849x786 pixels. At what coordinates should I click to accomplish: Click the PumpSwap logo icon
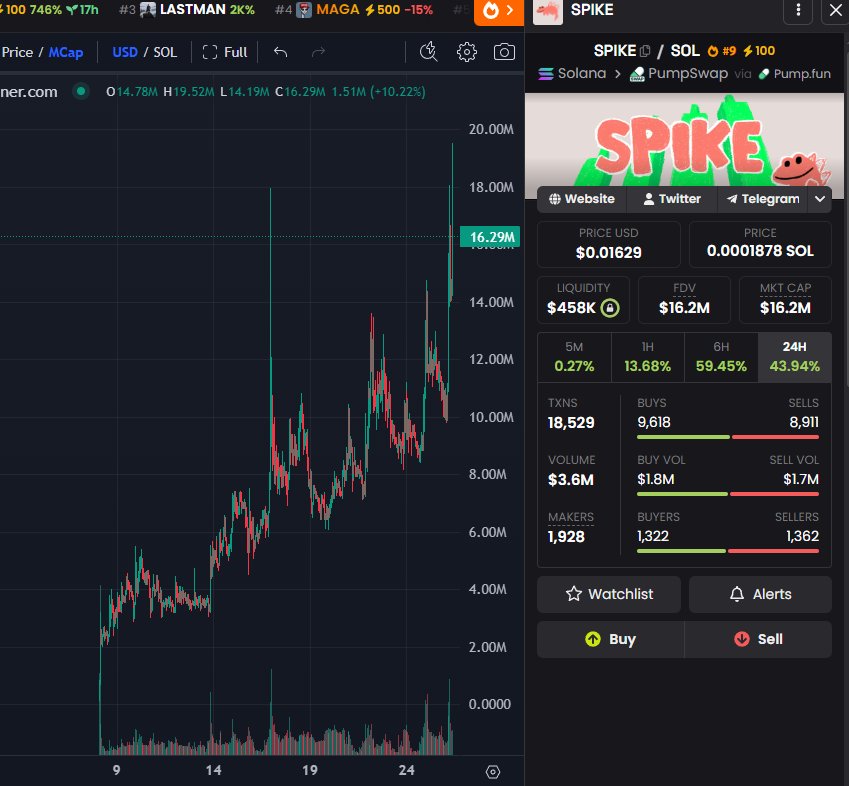[x=637, y=74]
